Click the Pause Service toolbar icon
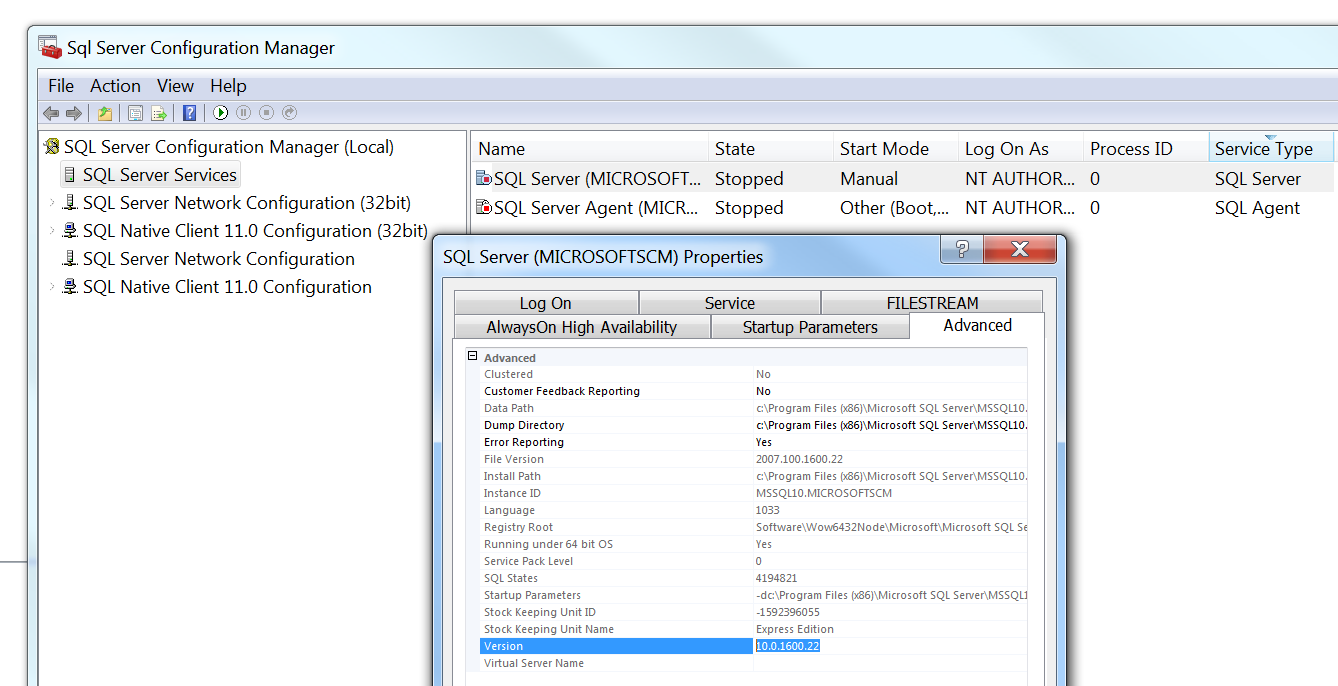 click(243, 113)
